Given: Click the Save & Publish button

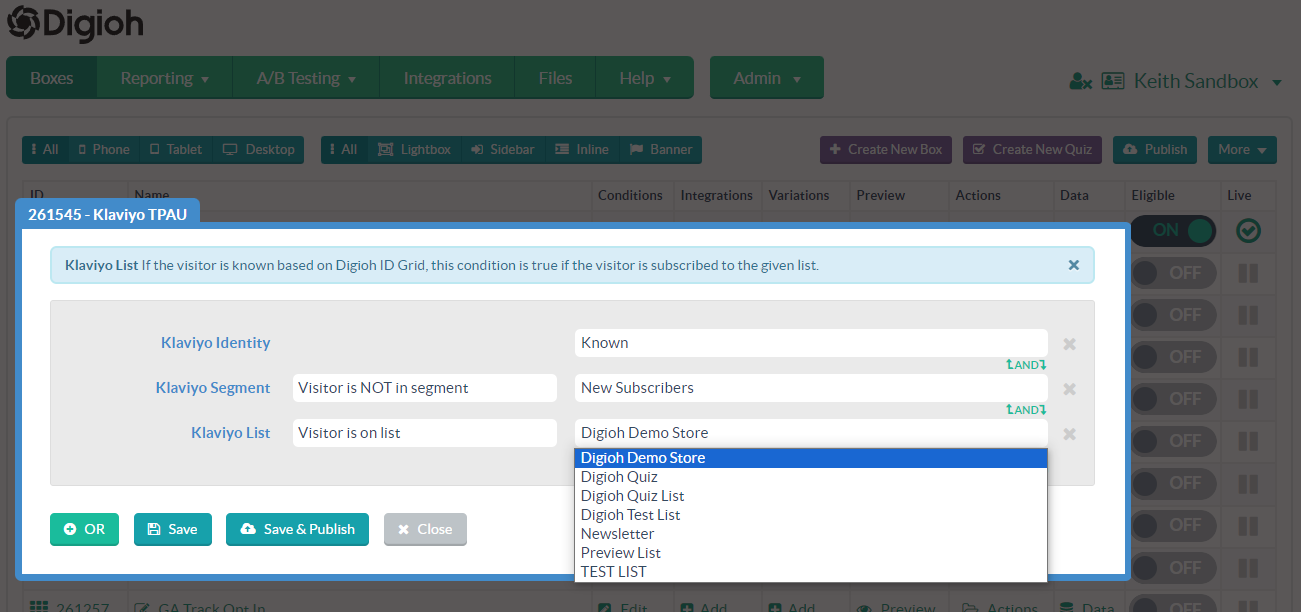Looking at the screenshot, I should point(297,529).
